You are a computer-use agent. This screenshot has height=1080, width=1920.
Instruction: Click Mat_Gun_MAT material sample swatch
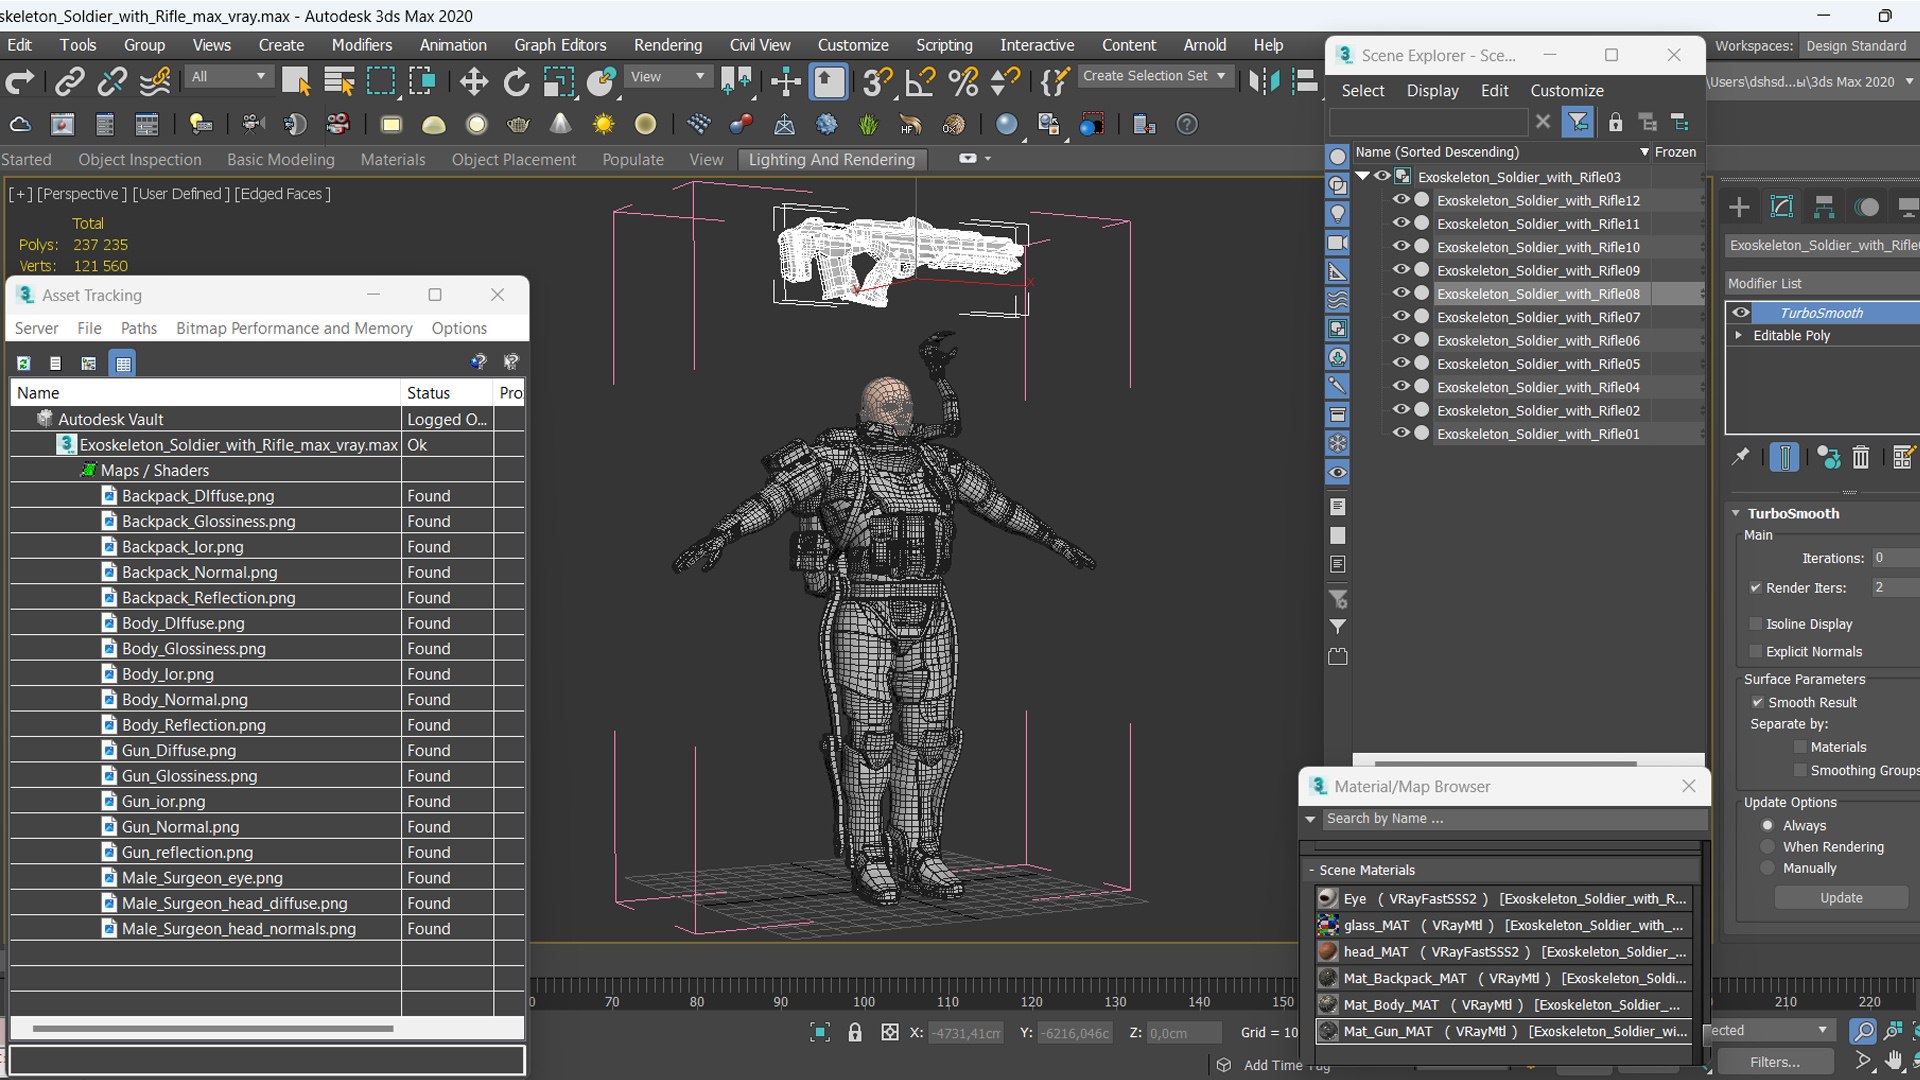tap(1327, 1031)
